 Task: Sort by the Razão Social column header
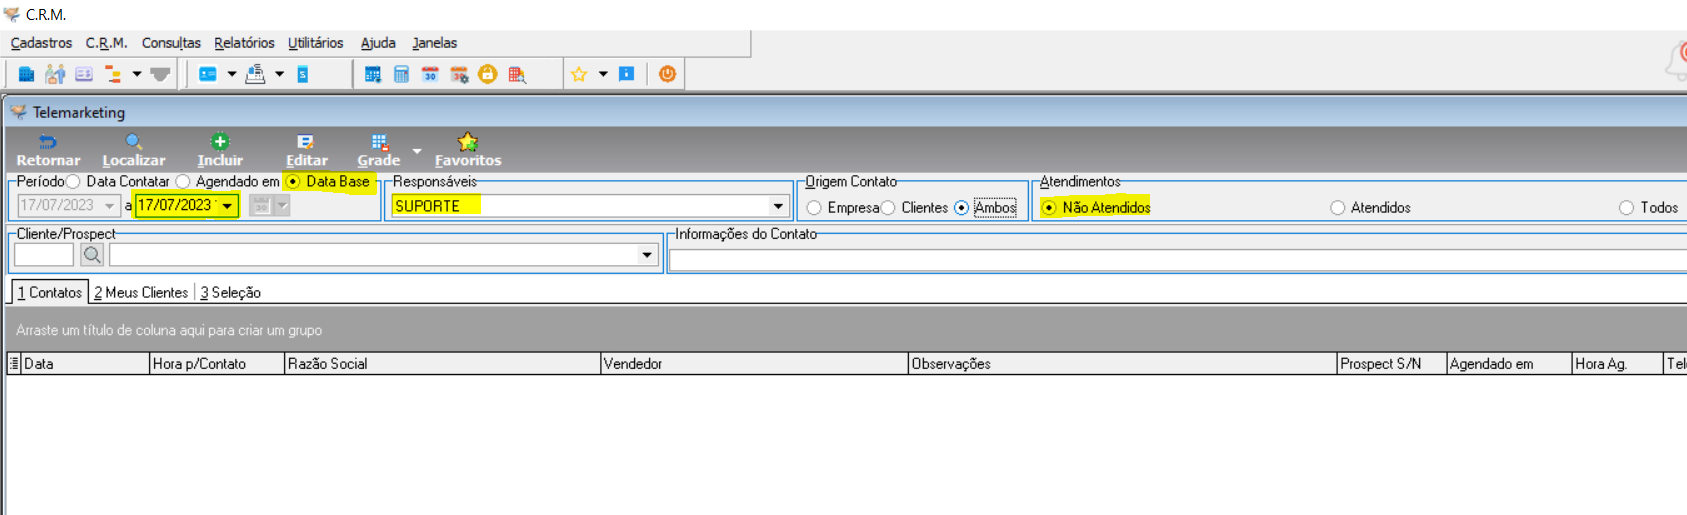click(x=442, y=364)
